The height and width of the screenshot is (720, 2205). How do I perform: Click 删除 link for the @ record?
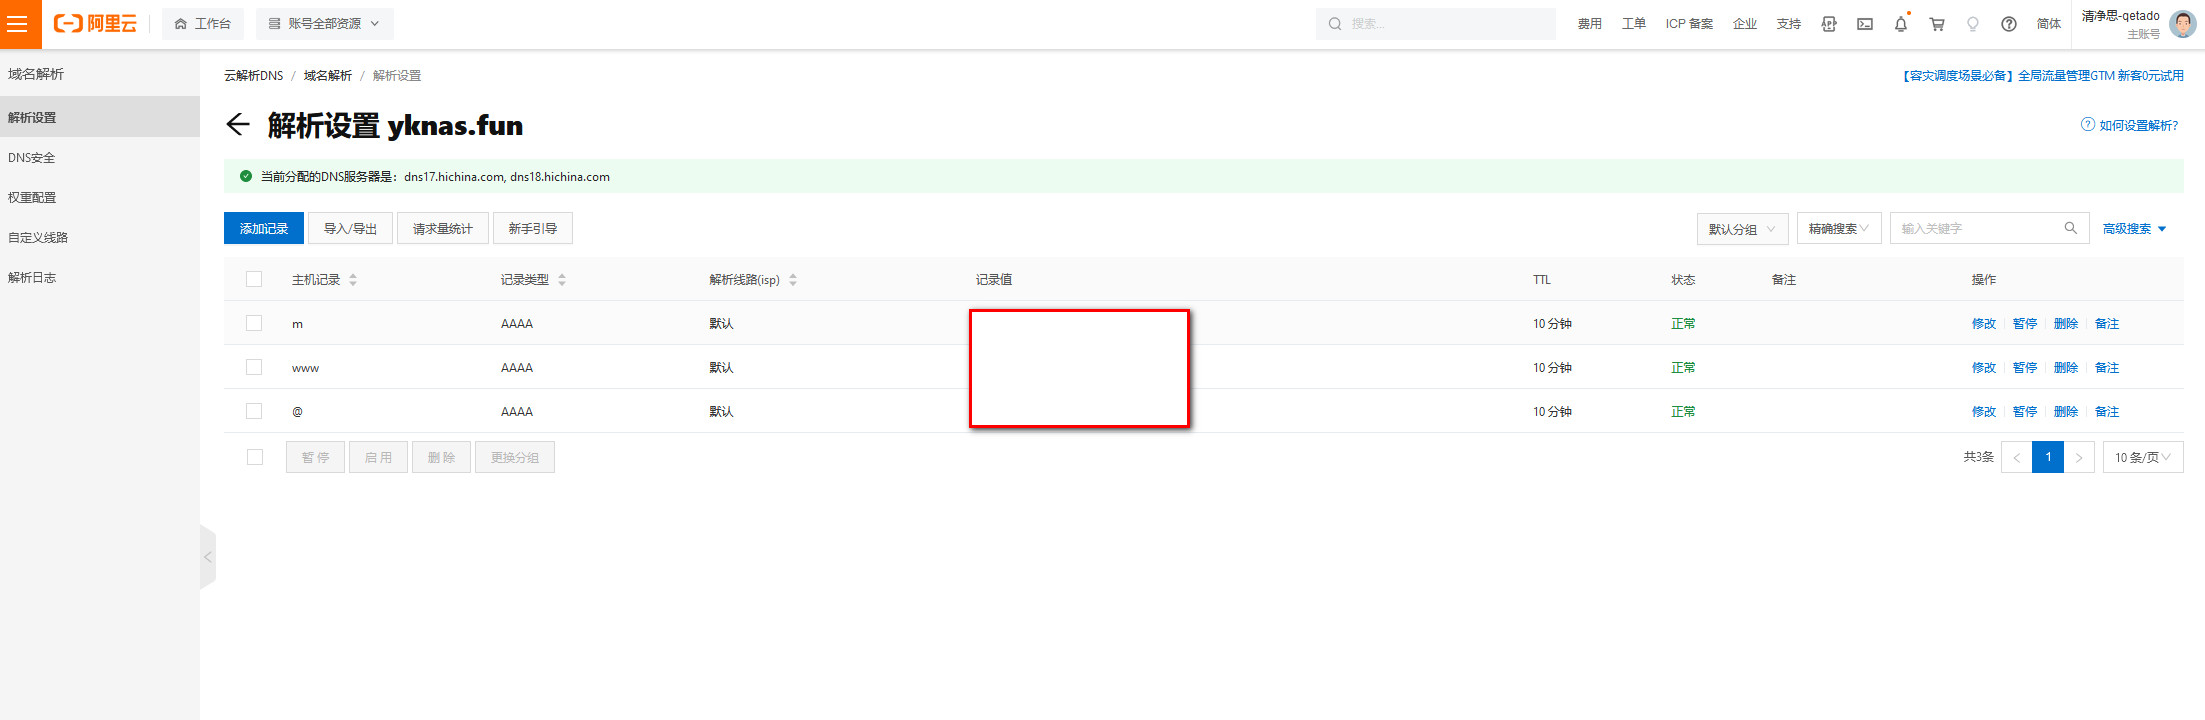tap(2065, 411)
